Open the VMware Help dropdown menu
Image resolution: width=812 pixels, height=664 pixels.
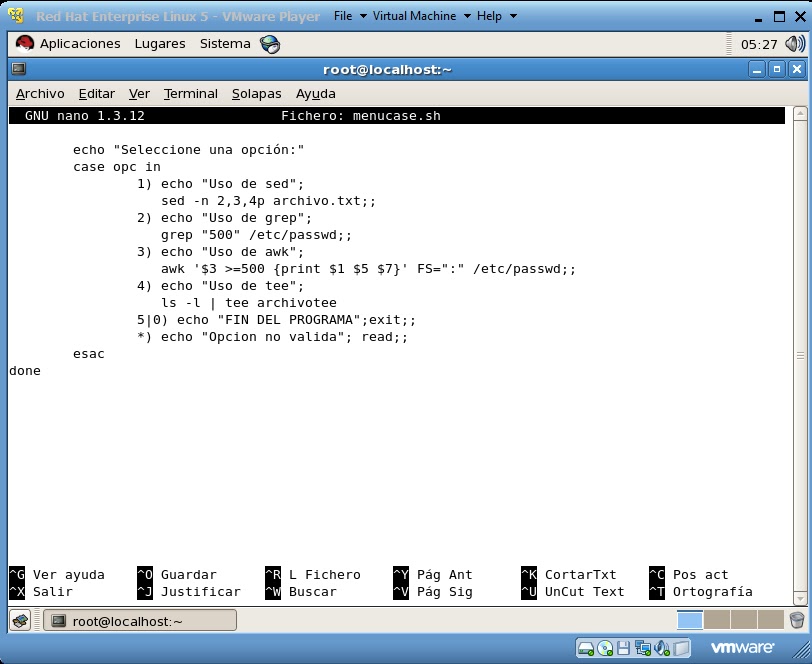497,16
